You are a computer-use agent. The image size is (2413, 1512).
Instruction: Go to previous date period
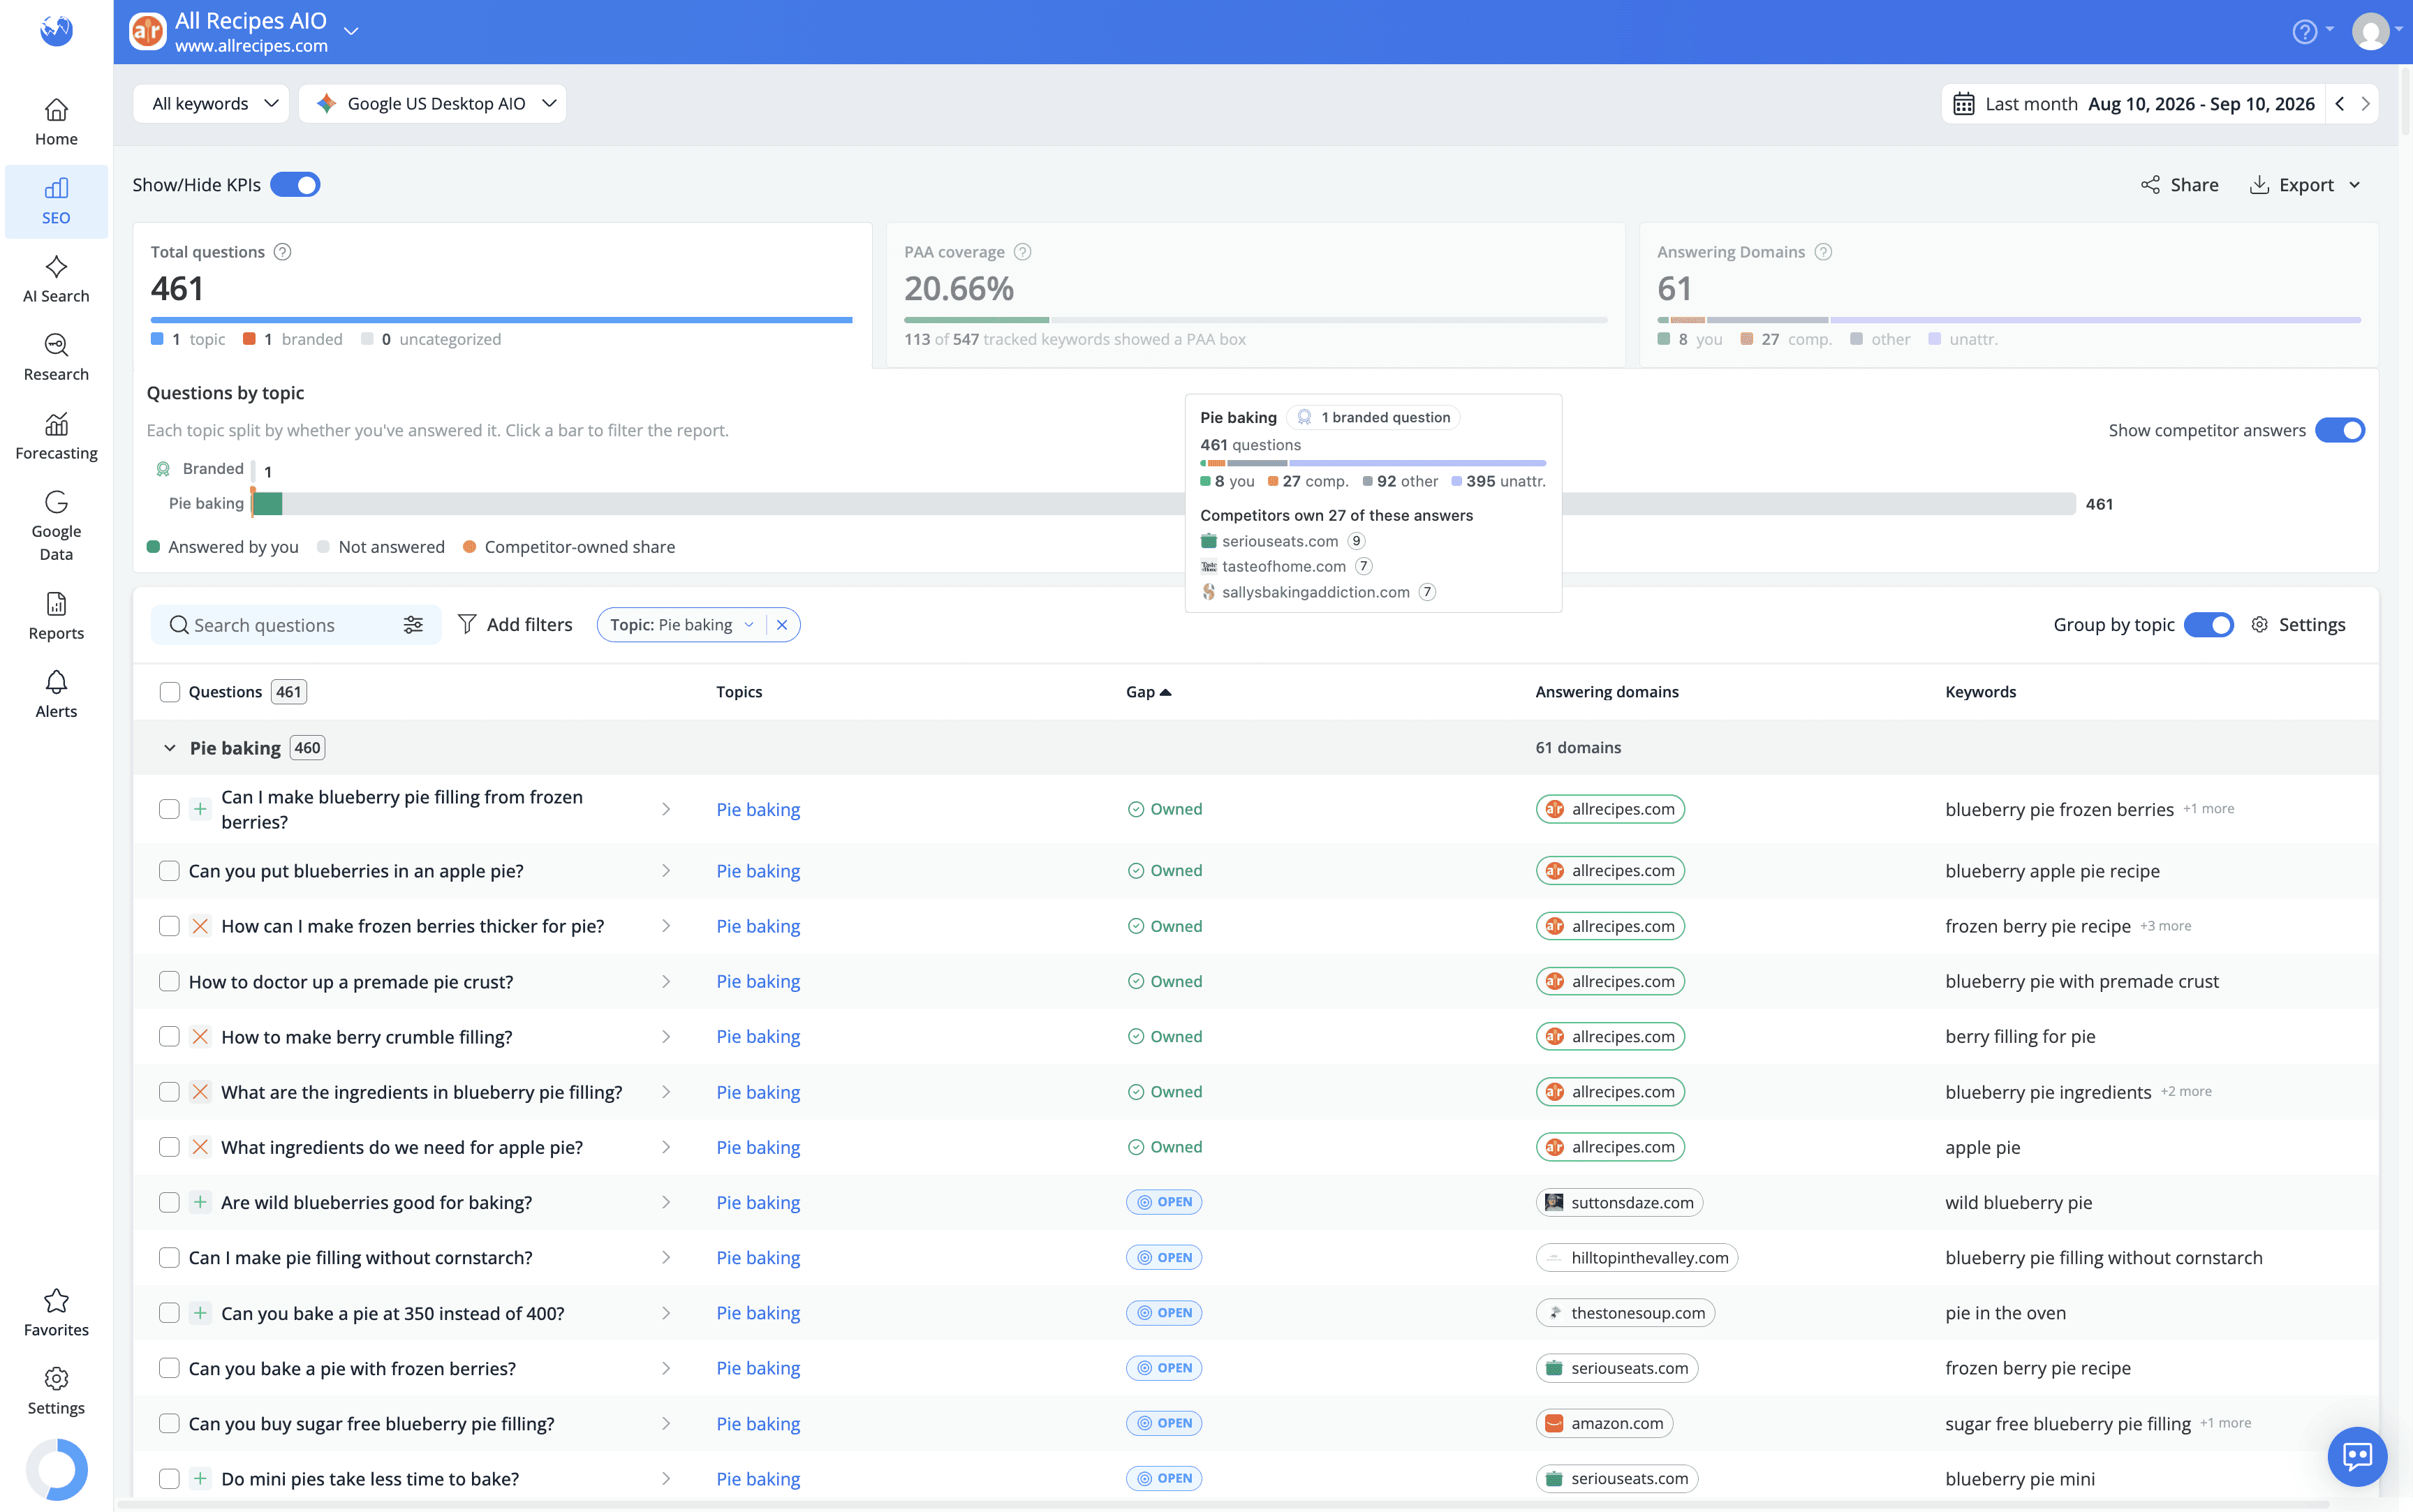pyautogui.click(x=2339, y=104)
